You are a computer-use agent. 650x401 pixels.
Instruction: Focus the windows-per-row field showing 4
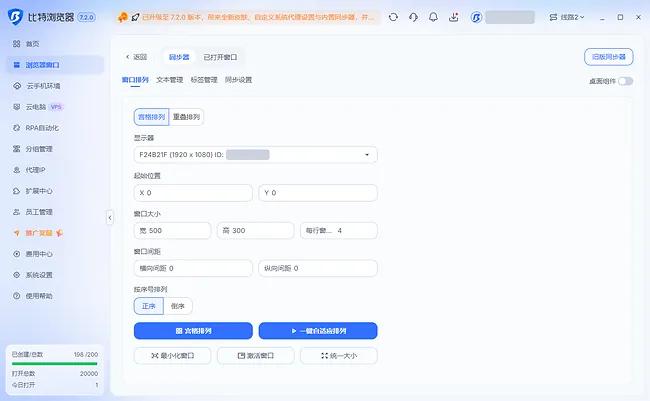(x=339, y=231)
